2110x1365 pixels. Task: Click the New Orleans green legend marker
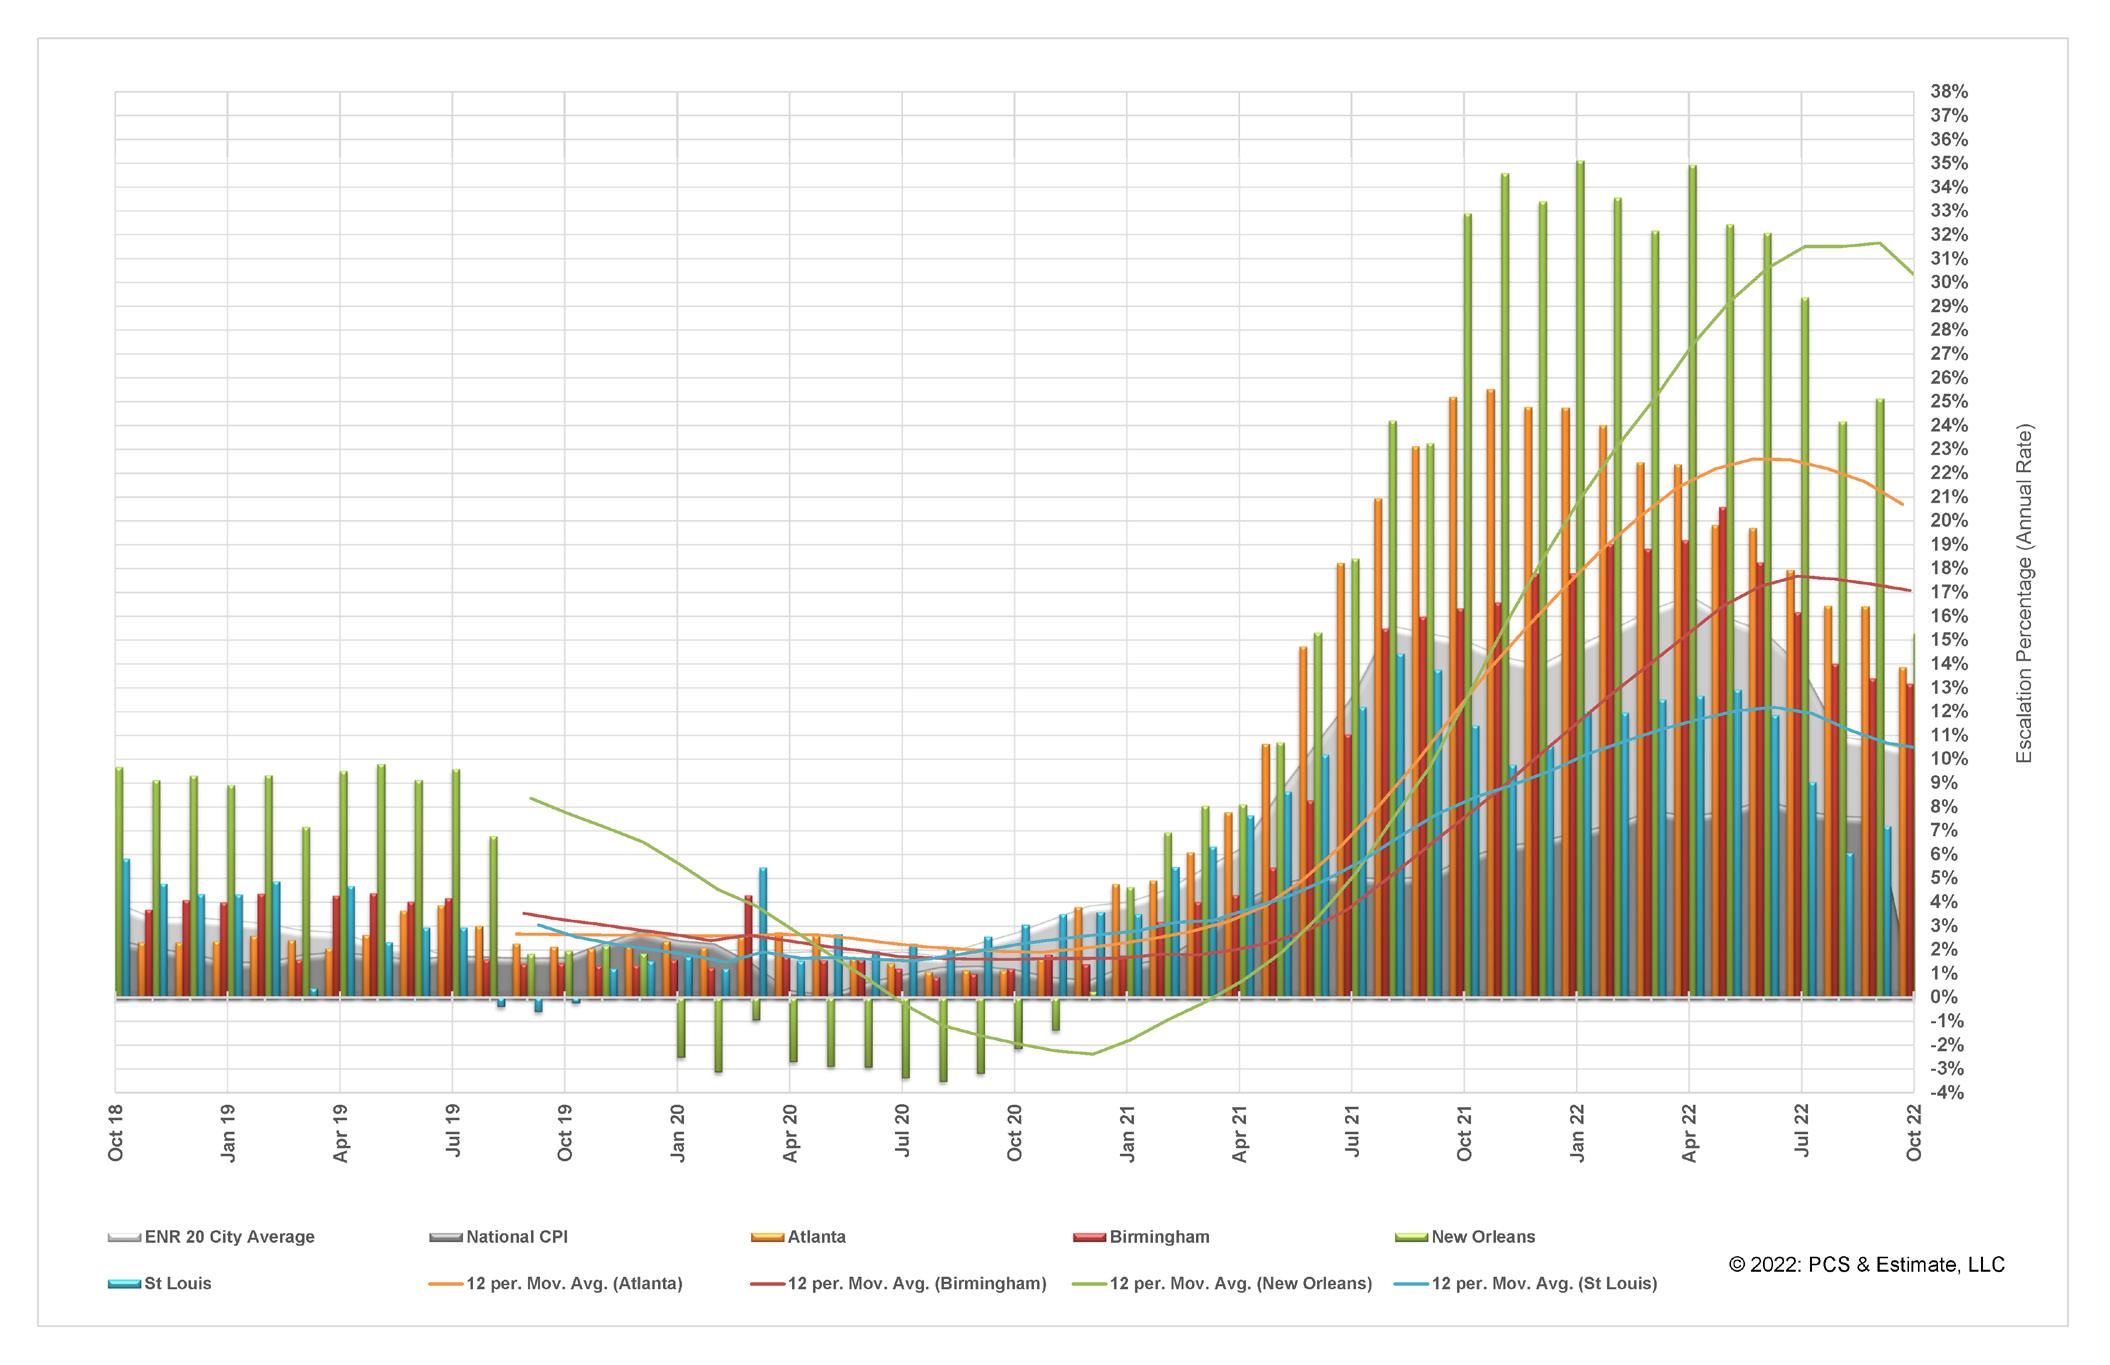1412,1238
